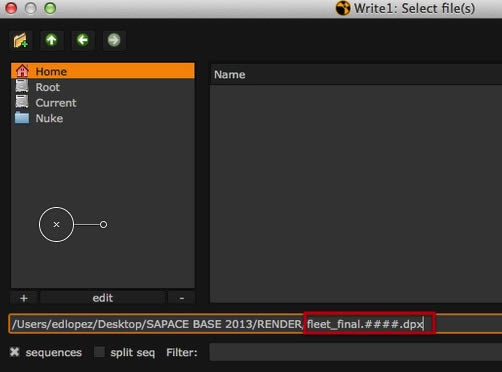Zoom the window with green button
Viewport: 502px width, 372px height.
[50, 8]
